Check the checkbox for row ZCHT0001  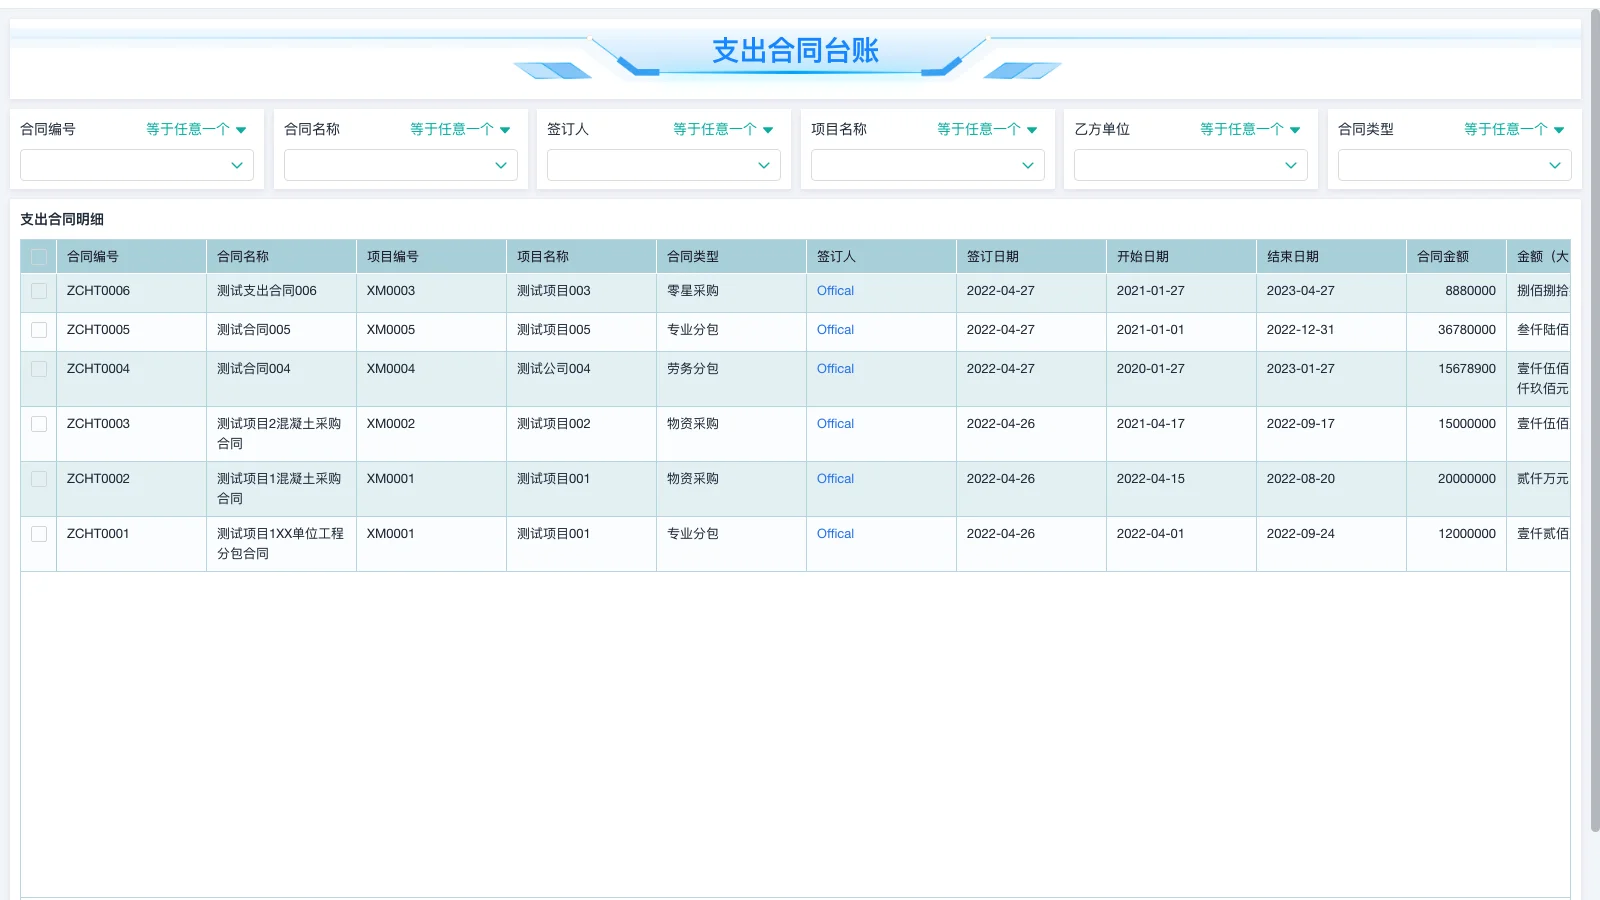tap(38, 533)
